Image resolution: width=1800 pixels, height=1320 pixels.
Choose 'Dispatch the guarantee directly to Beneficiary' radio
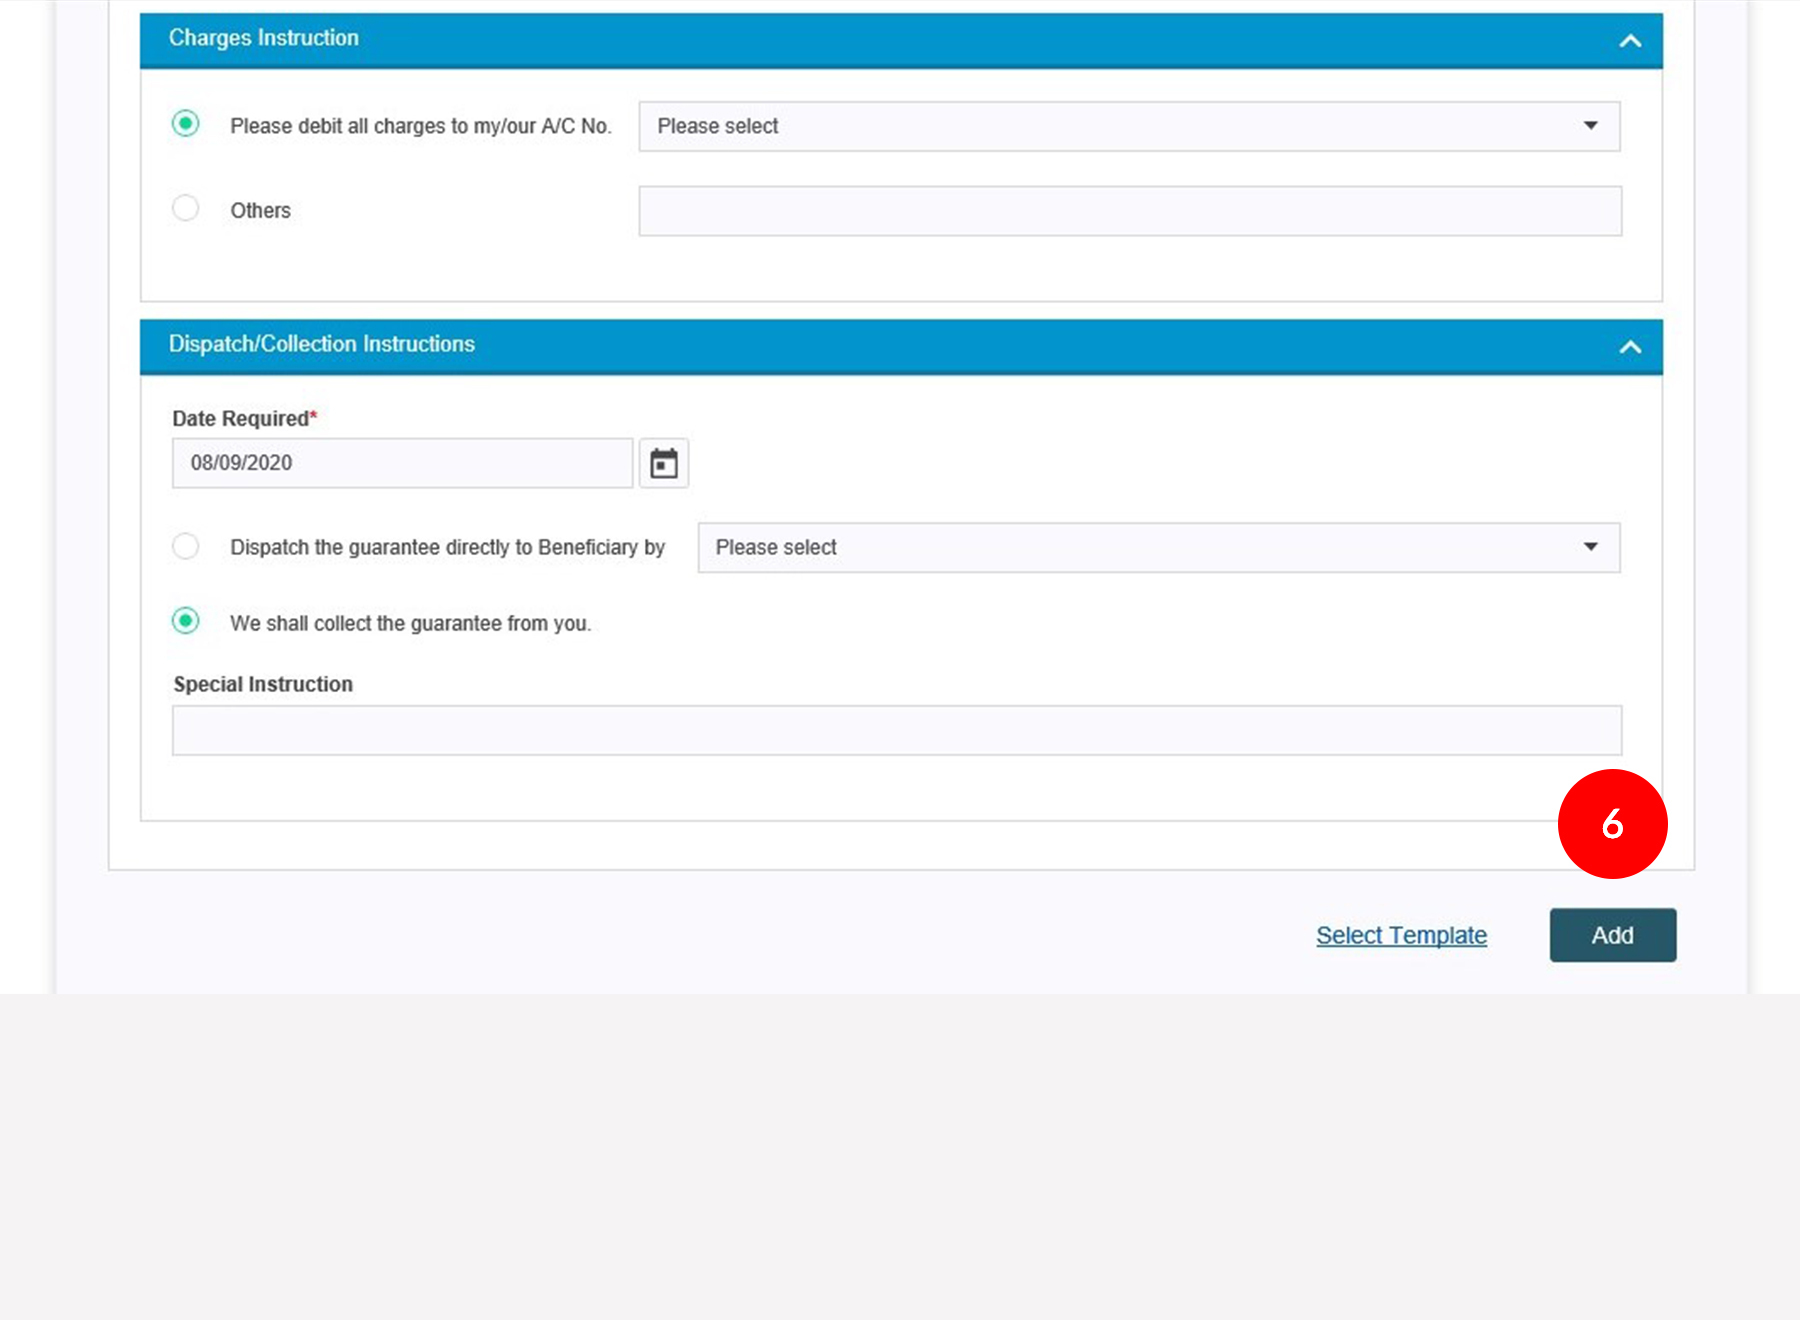(186, 546)
